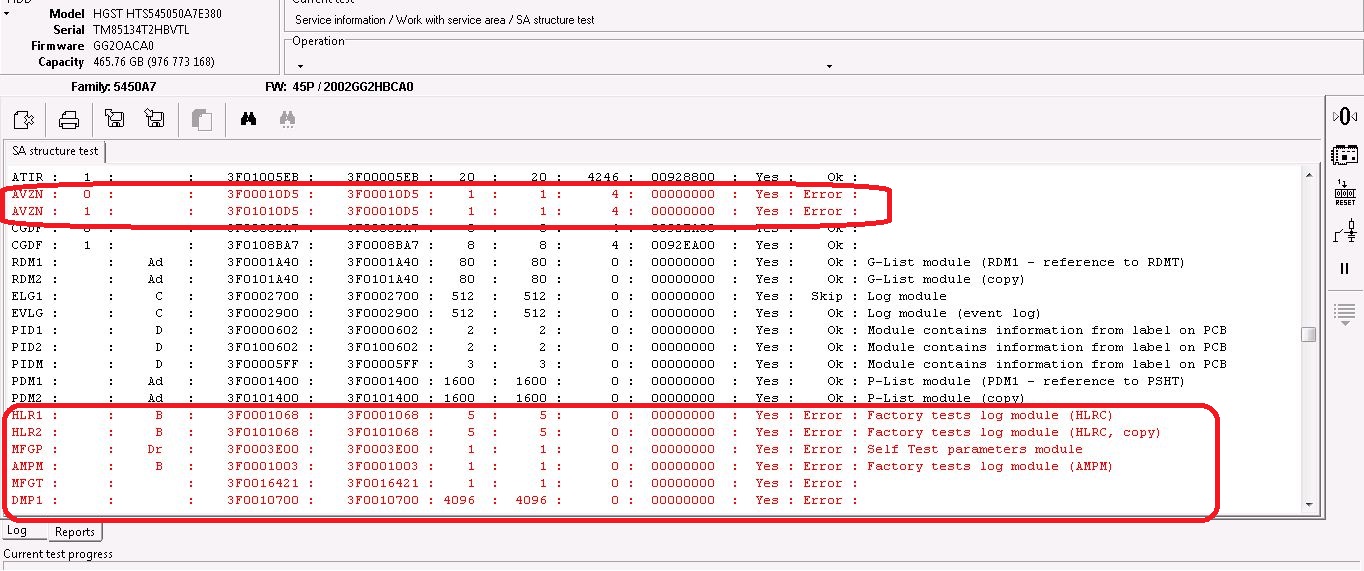Click the EVLG row label
The image size is (1364, 571).
point(27,313)
